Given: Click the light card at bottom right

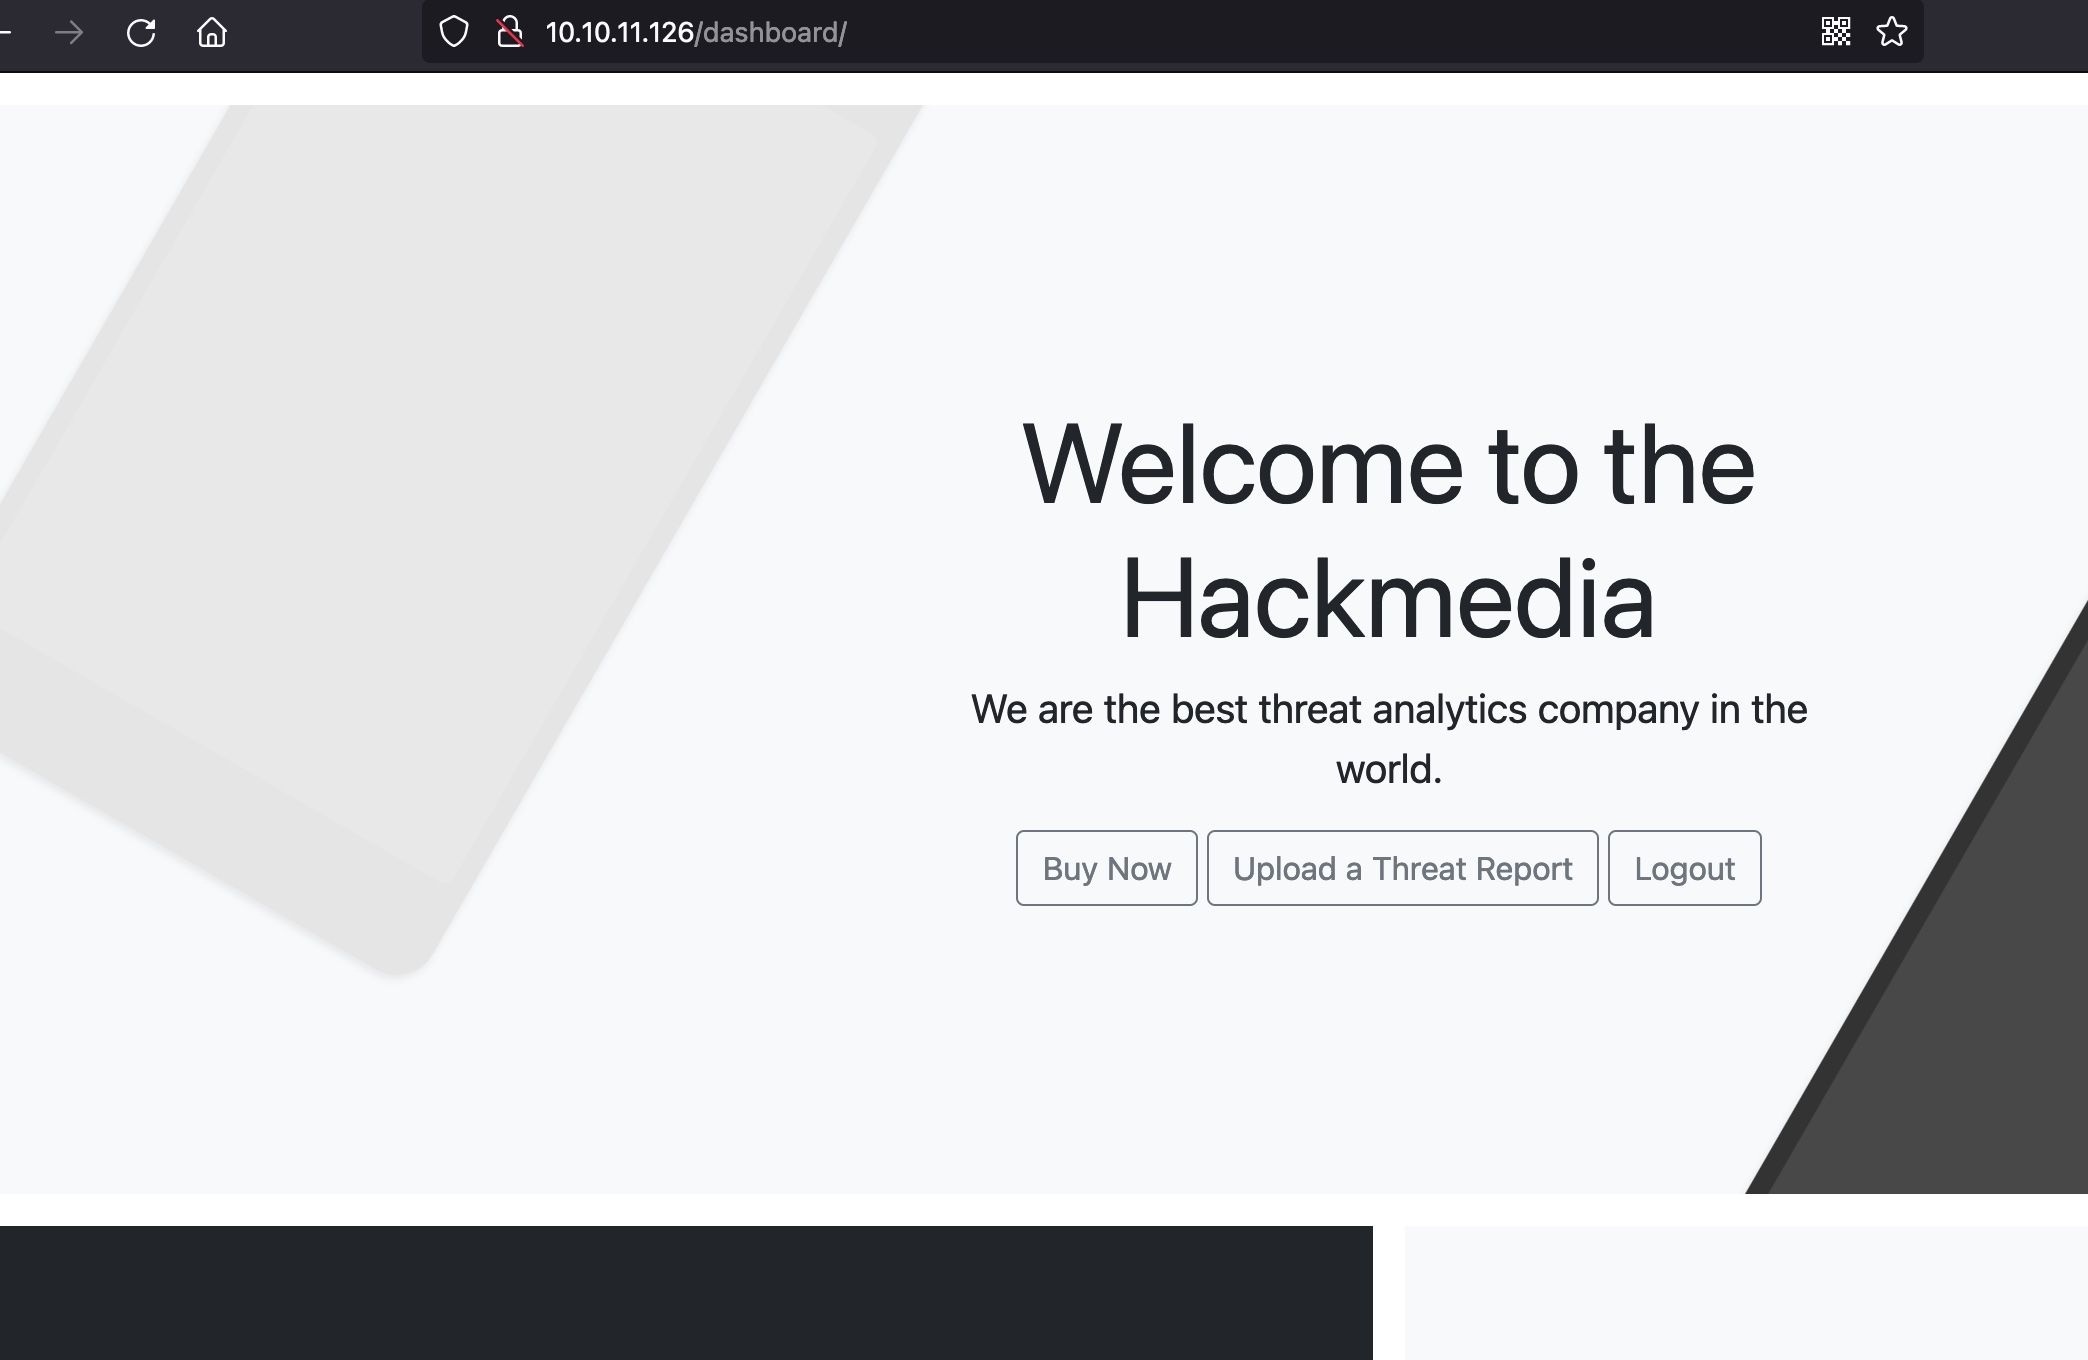Looking at the screenshot, I should click(x=1745, y=1292).
